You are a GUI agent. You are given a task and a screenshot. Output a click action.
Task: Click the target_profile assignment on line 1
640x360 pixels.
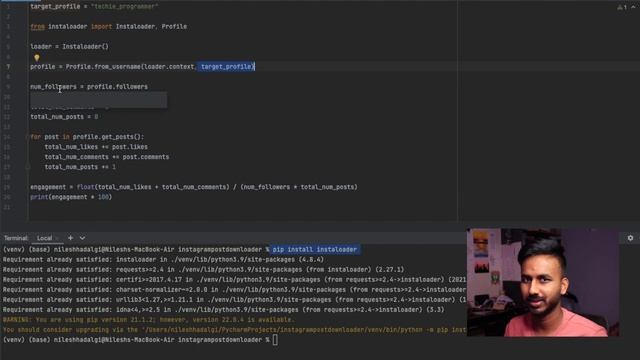pos(94,7)
